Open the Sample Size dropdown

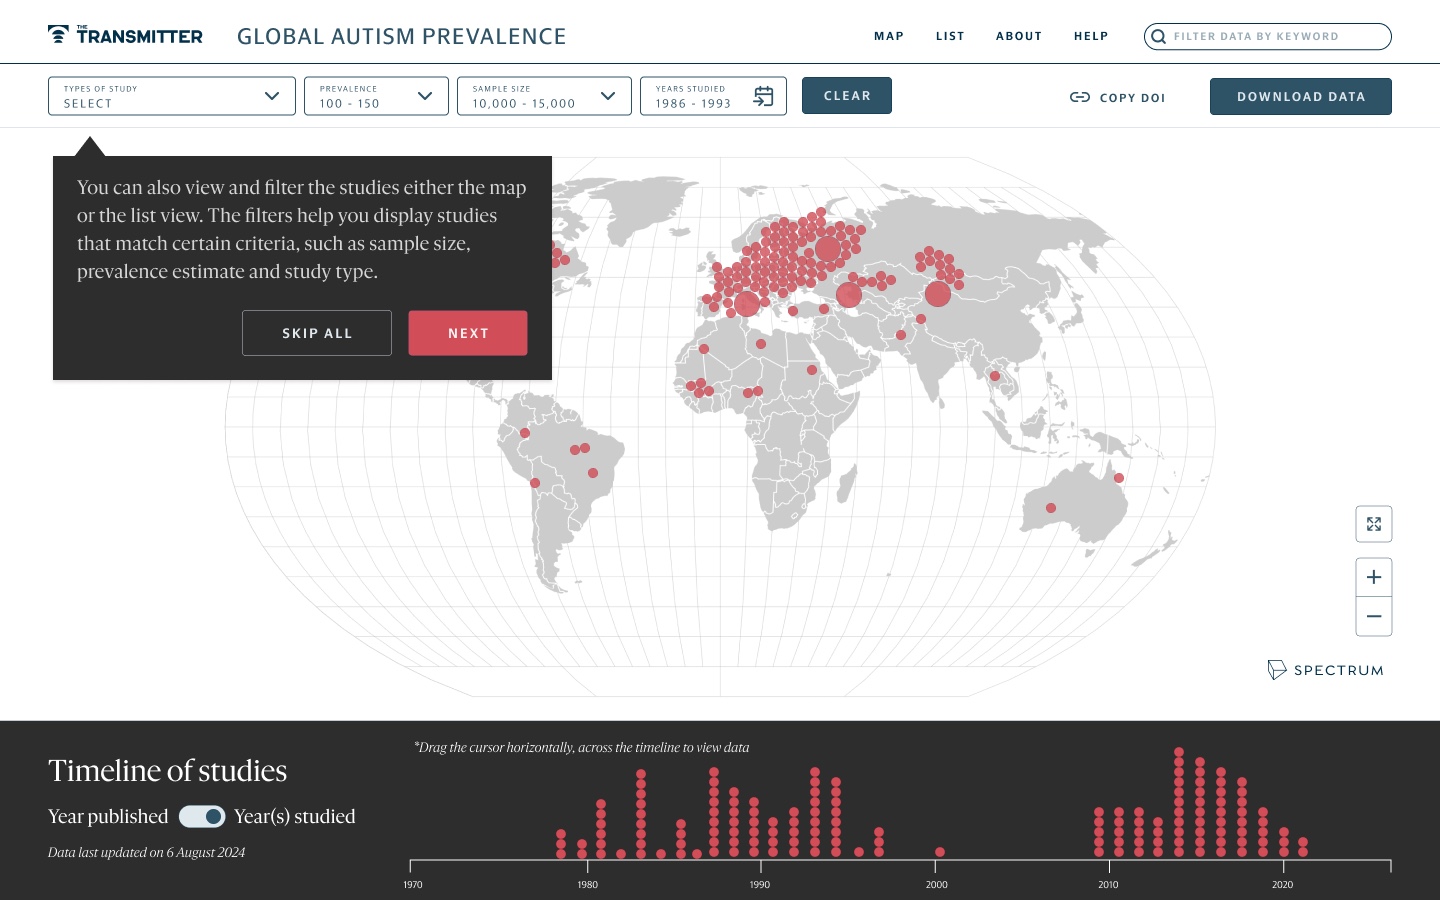544,96
